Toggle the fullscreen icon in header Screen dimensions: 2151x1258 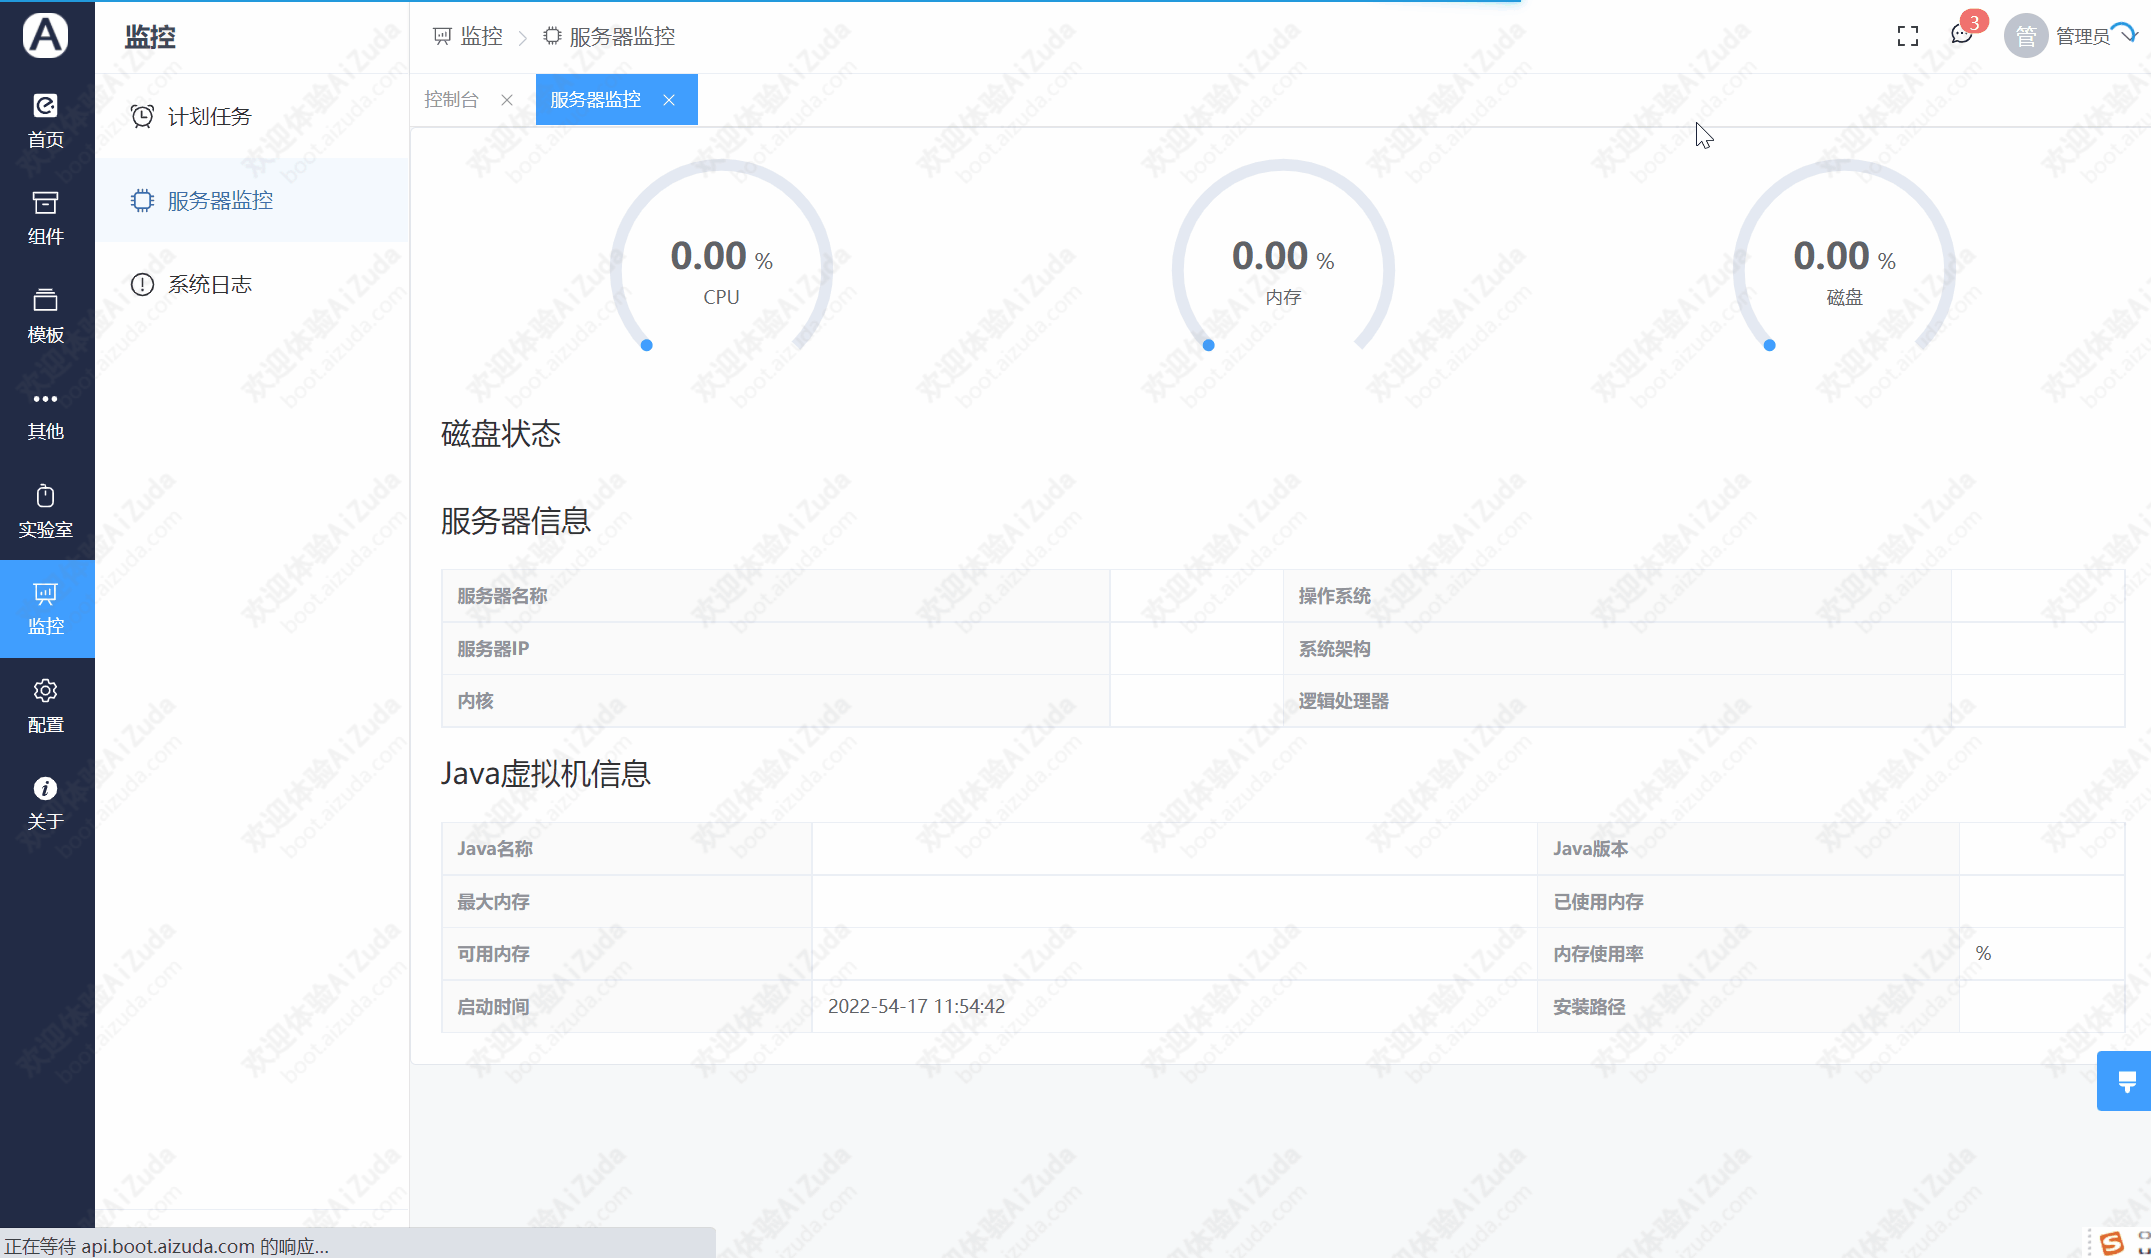pos(1907,37)
